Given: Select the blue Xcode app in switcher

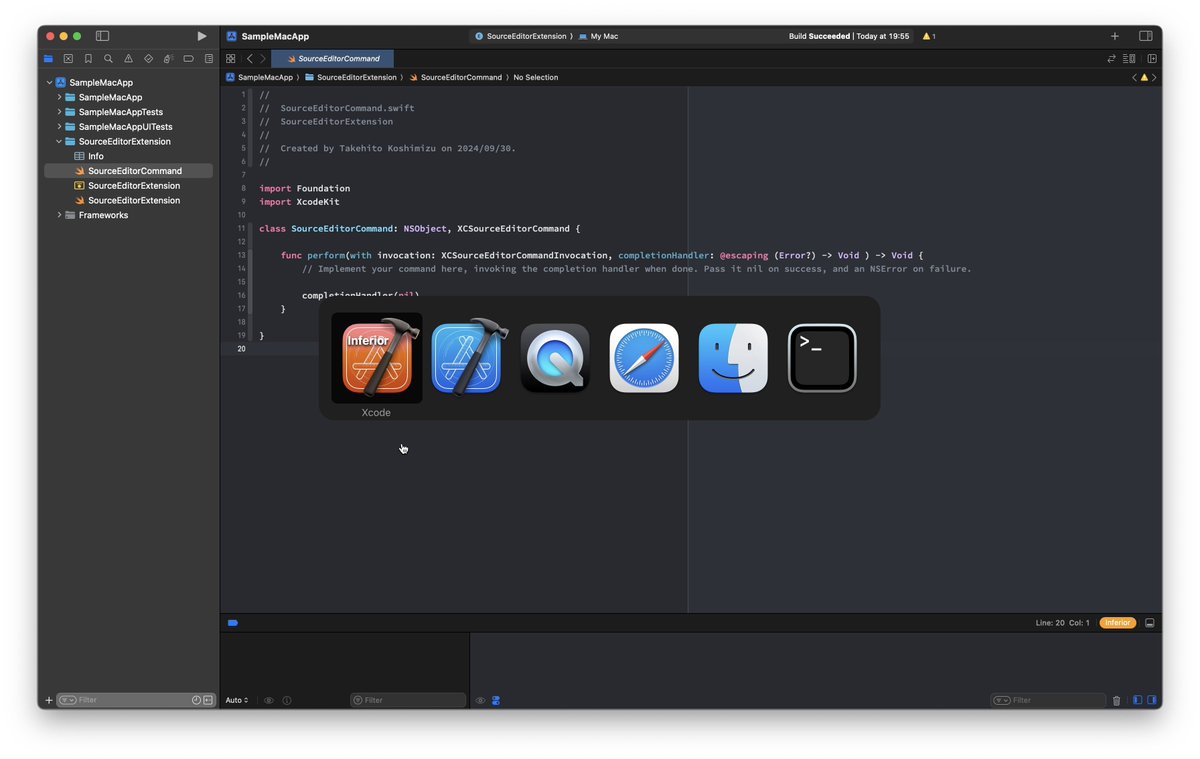Looking at the screenshot, I should (466, 358).
